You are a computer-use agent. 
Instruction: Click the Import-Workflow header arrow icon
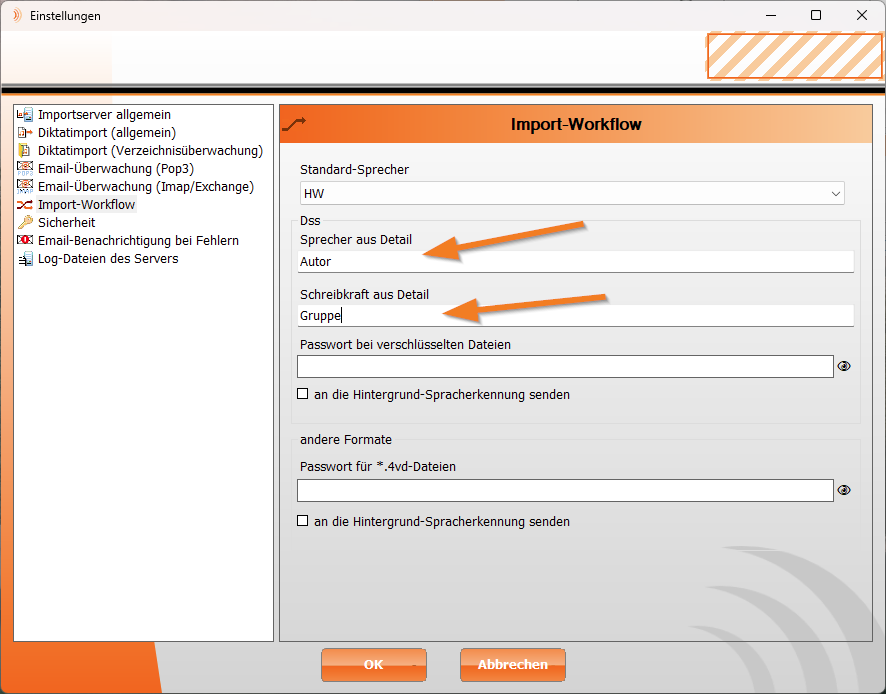[x=294, y=124]
